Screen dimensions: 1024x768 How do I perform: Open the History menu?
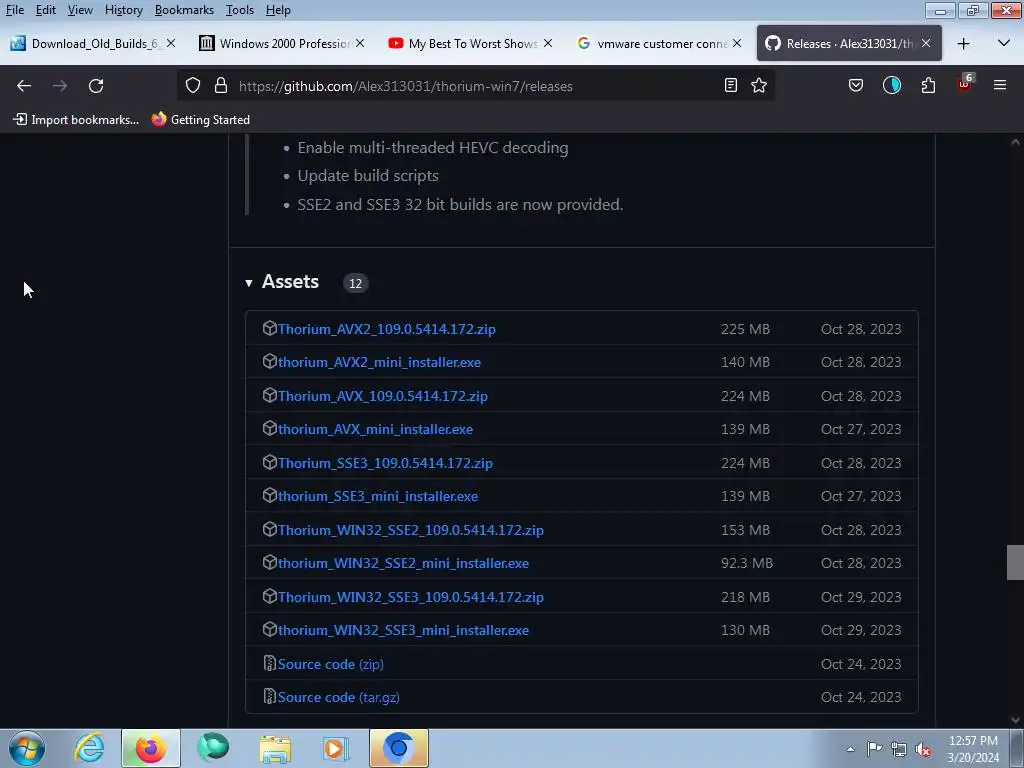[123, 10]
